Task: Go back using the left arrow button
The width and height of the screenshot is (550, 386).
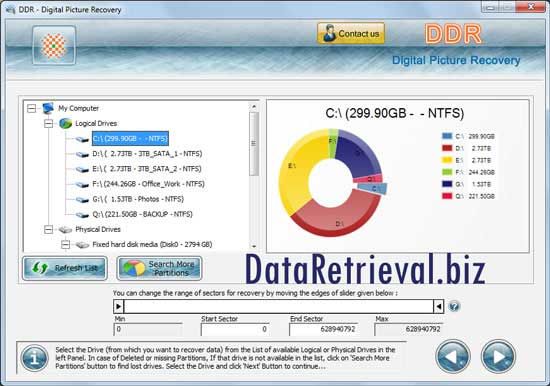Action: pos(452,357)
